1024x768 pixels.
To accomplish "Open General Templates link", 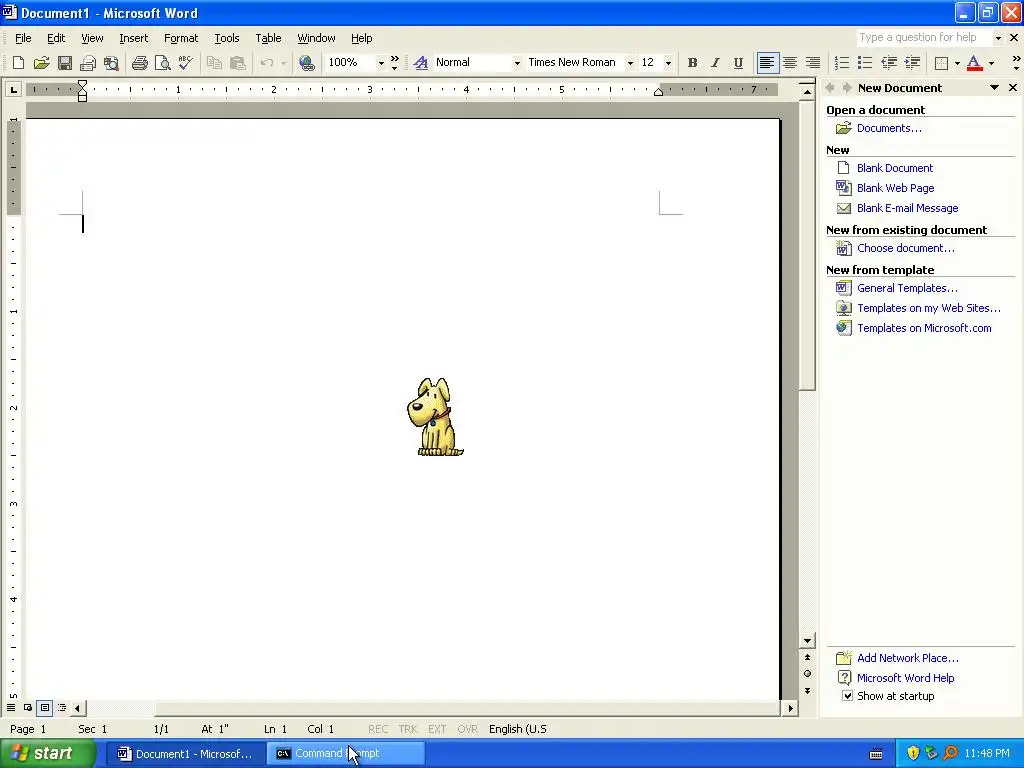I will click(907, 288).
